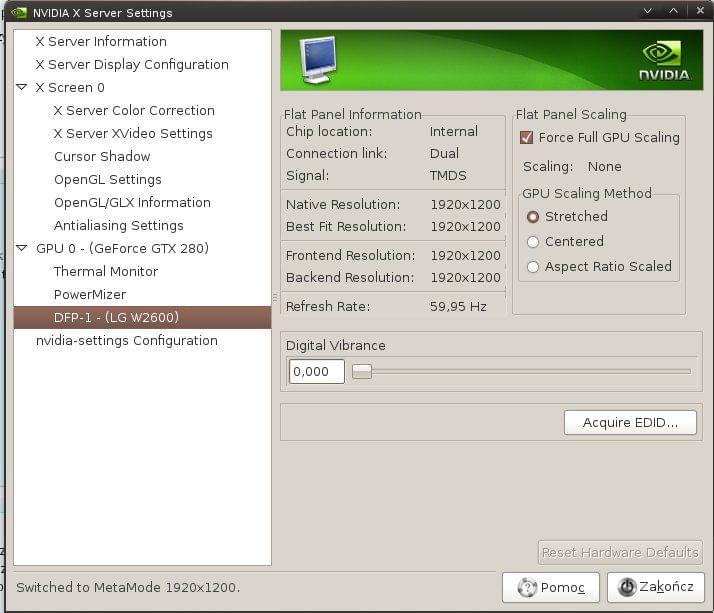Click the NVIDIA icon in the title bar
The width and height of the screenshot is (714, 613).
(19, 12)
